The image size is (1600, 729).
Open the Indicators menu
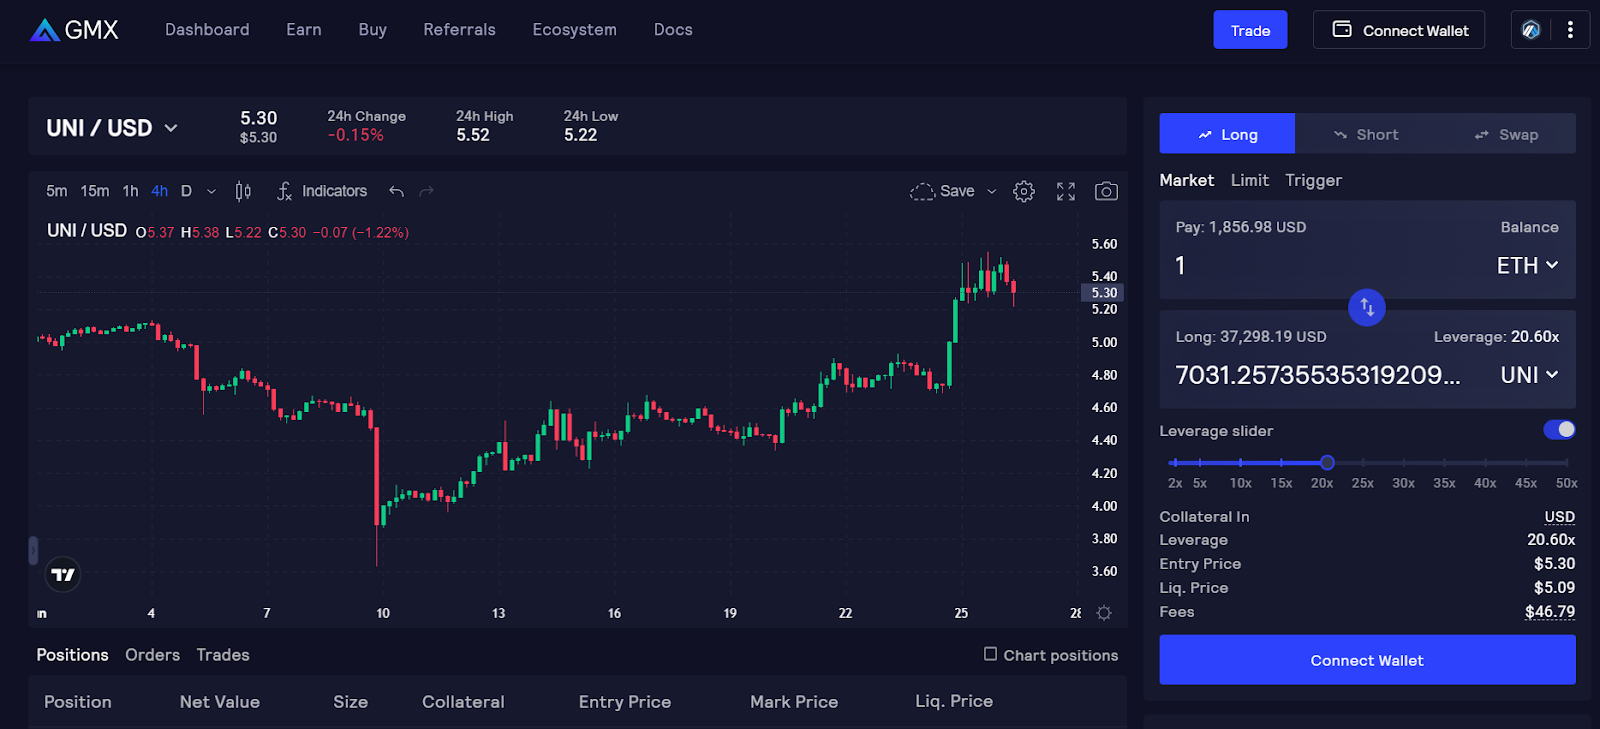point(322,191)
